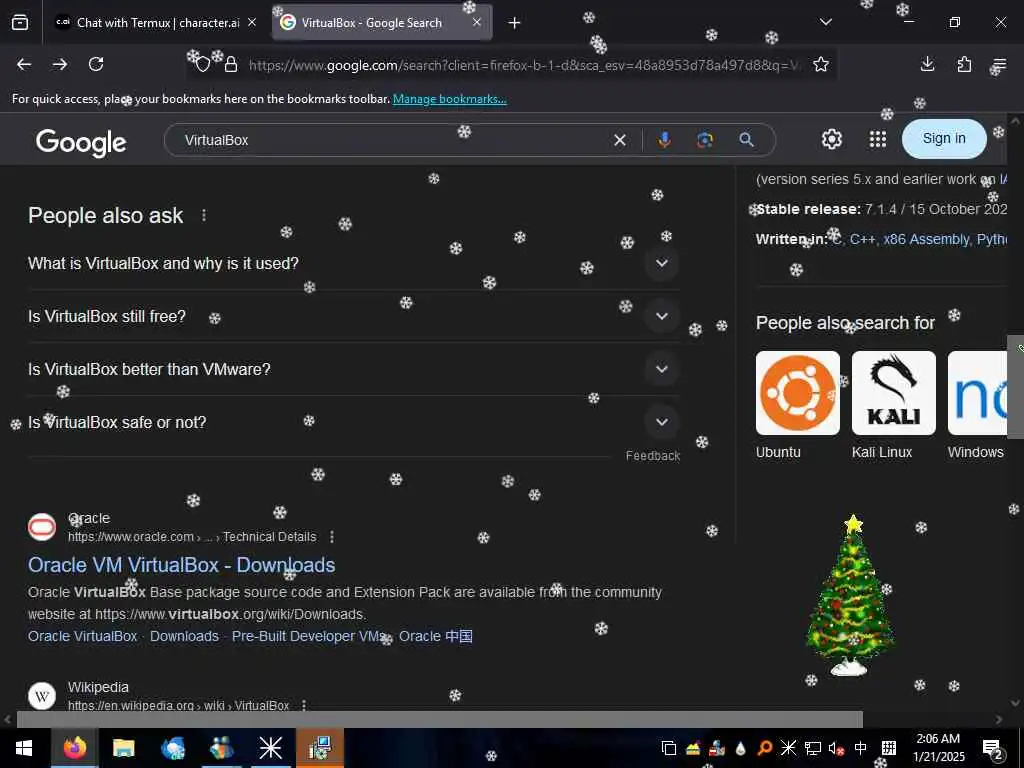
Task: Clear the search query with X
Action: 620,140
